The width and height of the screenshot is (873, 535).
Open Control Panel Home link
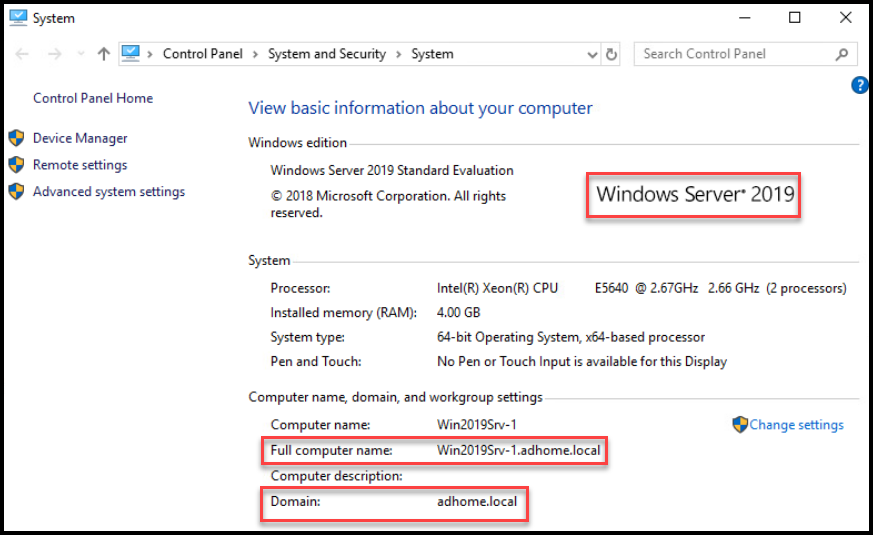pos(93,98)
